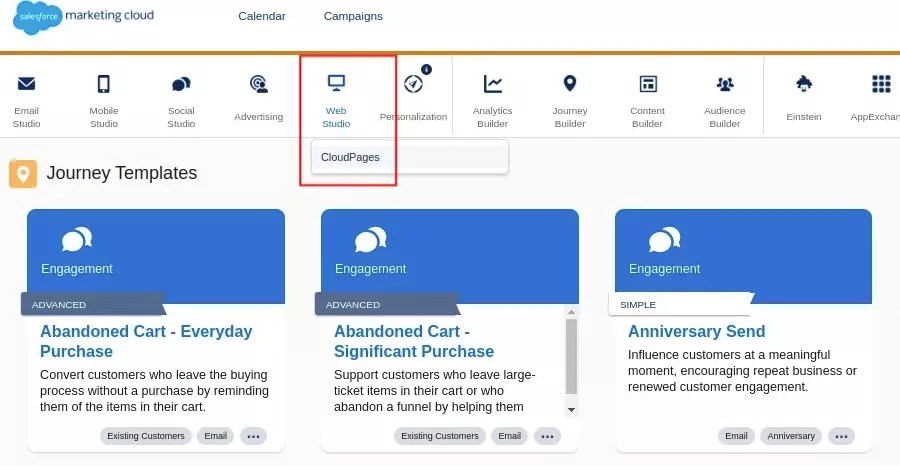Image resolution: width=900 pixels, height=466 pixels.
Task: Click the Journey Templates orange pin icon
Action: tap(23, 174)
